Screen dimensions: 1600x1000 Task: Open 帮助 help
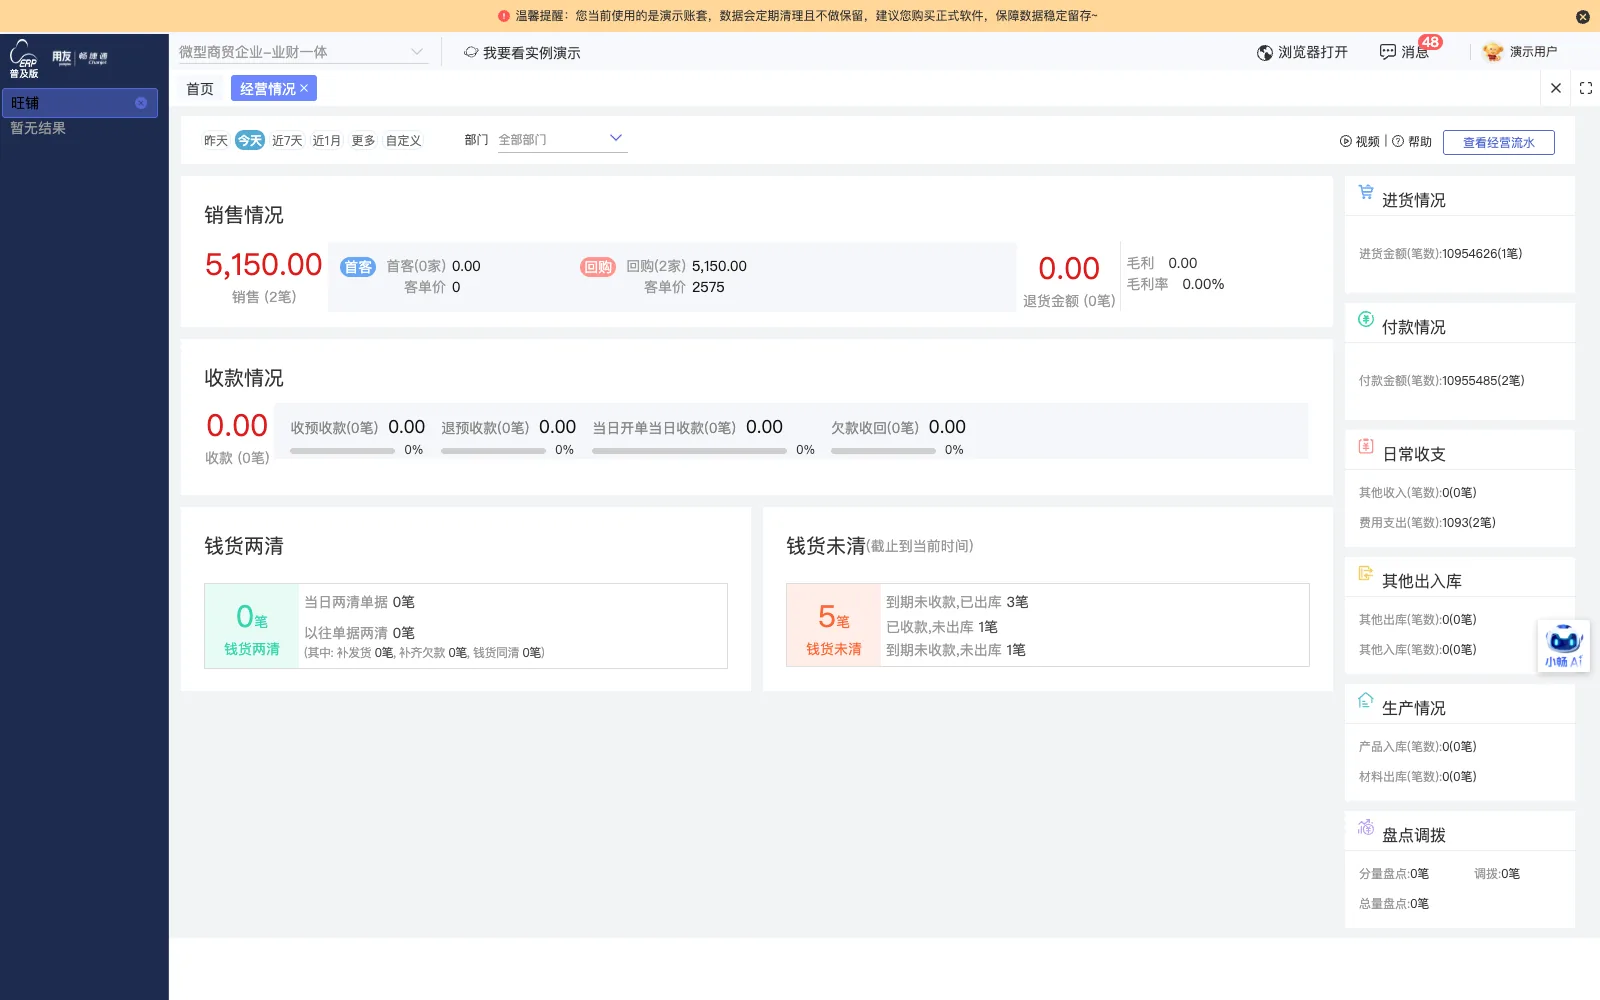tap(1412, 142)
